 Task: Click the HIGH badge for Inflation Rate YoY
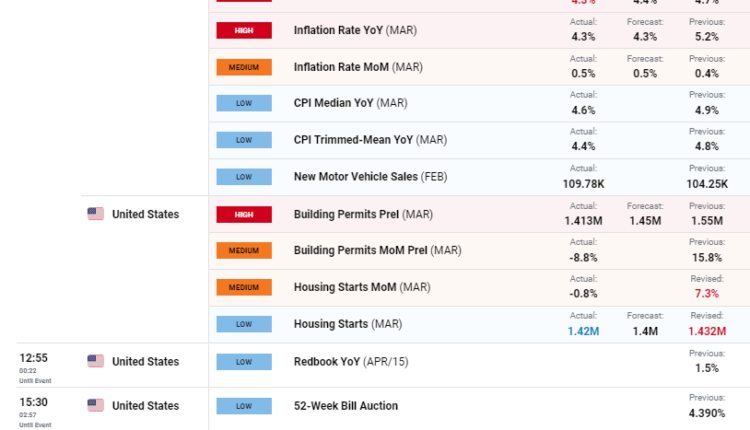coord(244,30)
